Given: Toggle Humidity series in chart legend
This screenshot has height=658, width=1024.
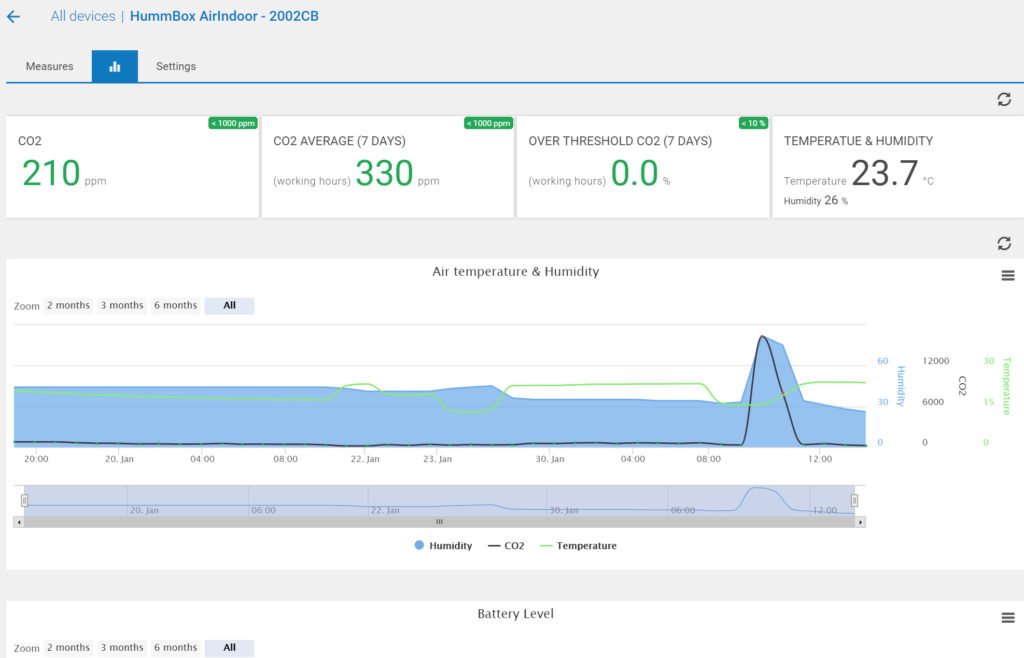Looking at the screenshot, I should click(443, 546).
